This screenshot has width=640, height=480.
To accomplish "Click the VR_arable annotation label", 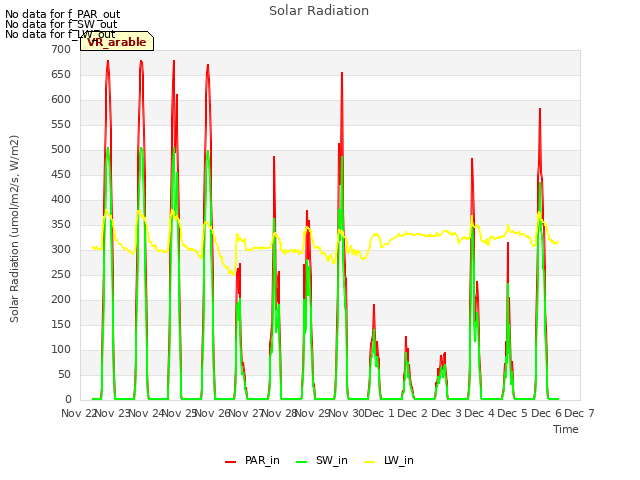I will tap(117, 42).
